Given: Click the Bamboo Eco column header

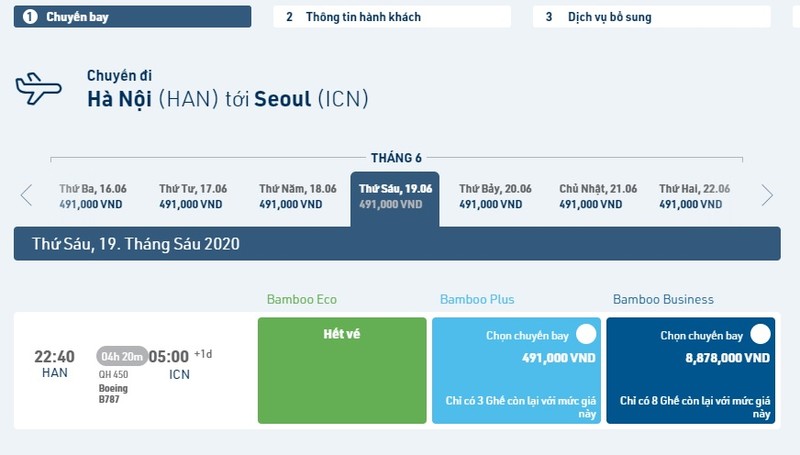Looking at the screenshot, I should [302, 299].
